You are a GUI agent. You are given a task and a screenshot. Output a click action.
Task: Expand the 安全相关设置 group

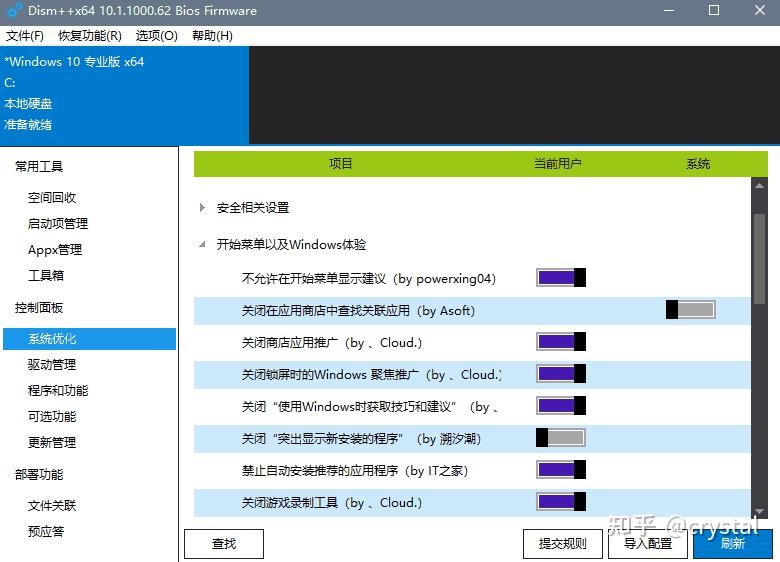[x=202, y=207]
